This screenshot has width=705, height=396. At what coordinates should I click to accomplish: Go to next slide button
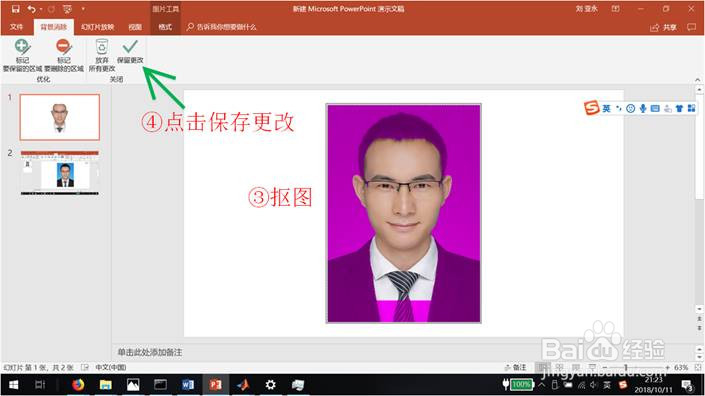(x=699, y=328)
